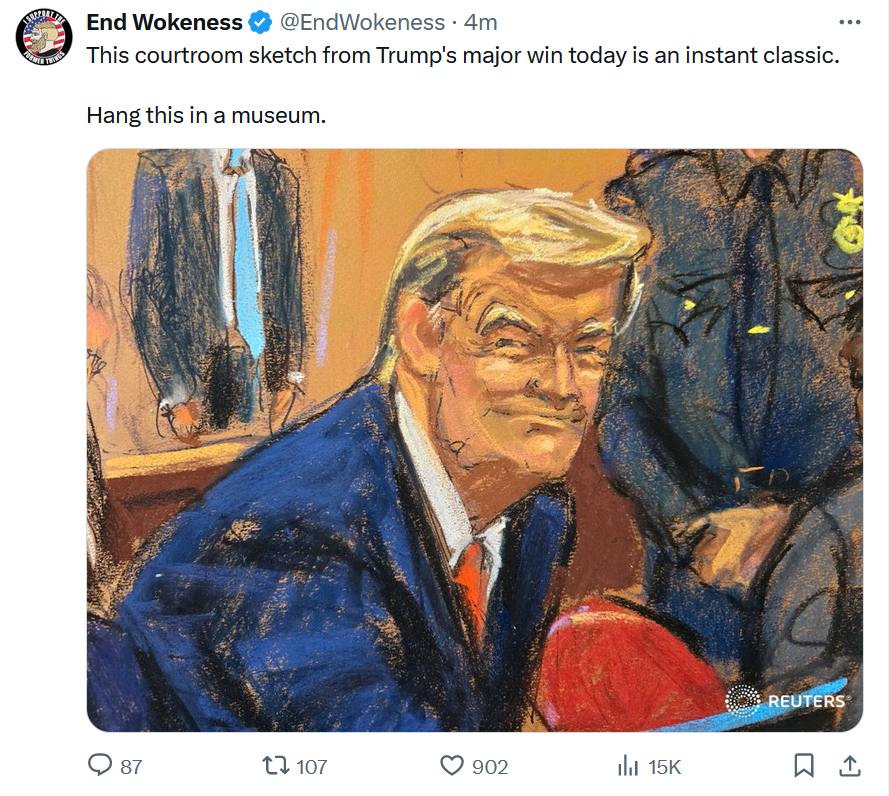Click the reply speech bubble icon

click(x=100, y=765)
